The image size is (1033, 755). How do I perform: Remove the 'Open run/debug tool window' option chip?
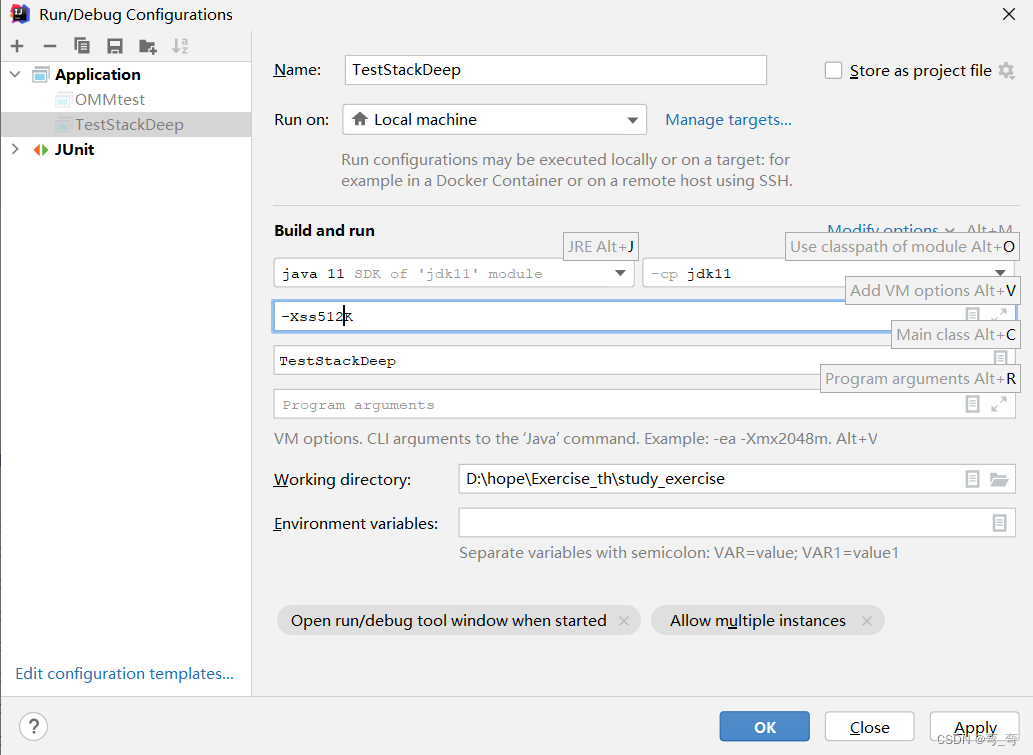point(624,621)
